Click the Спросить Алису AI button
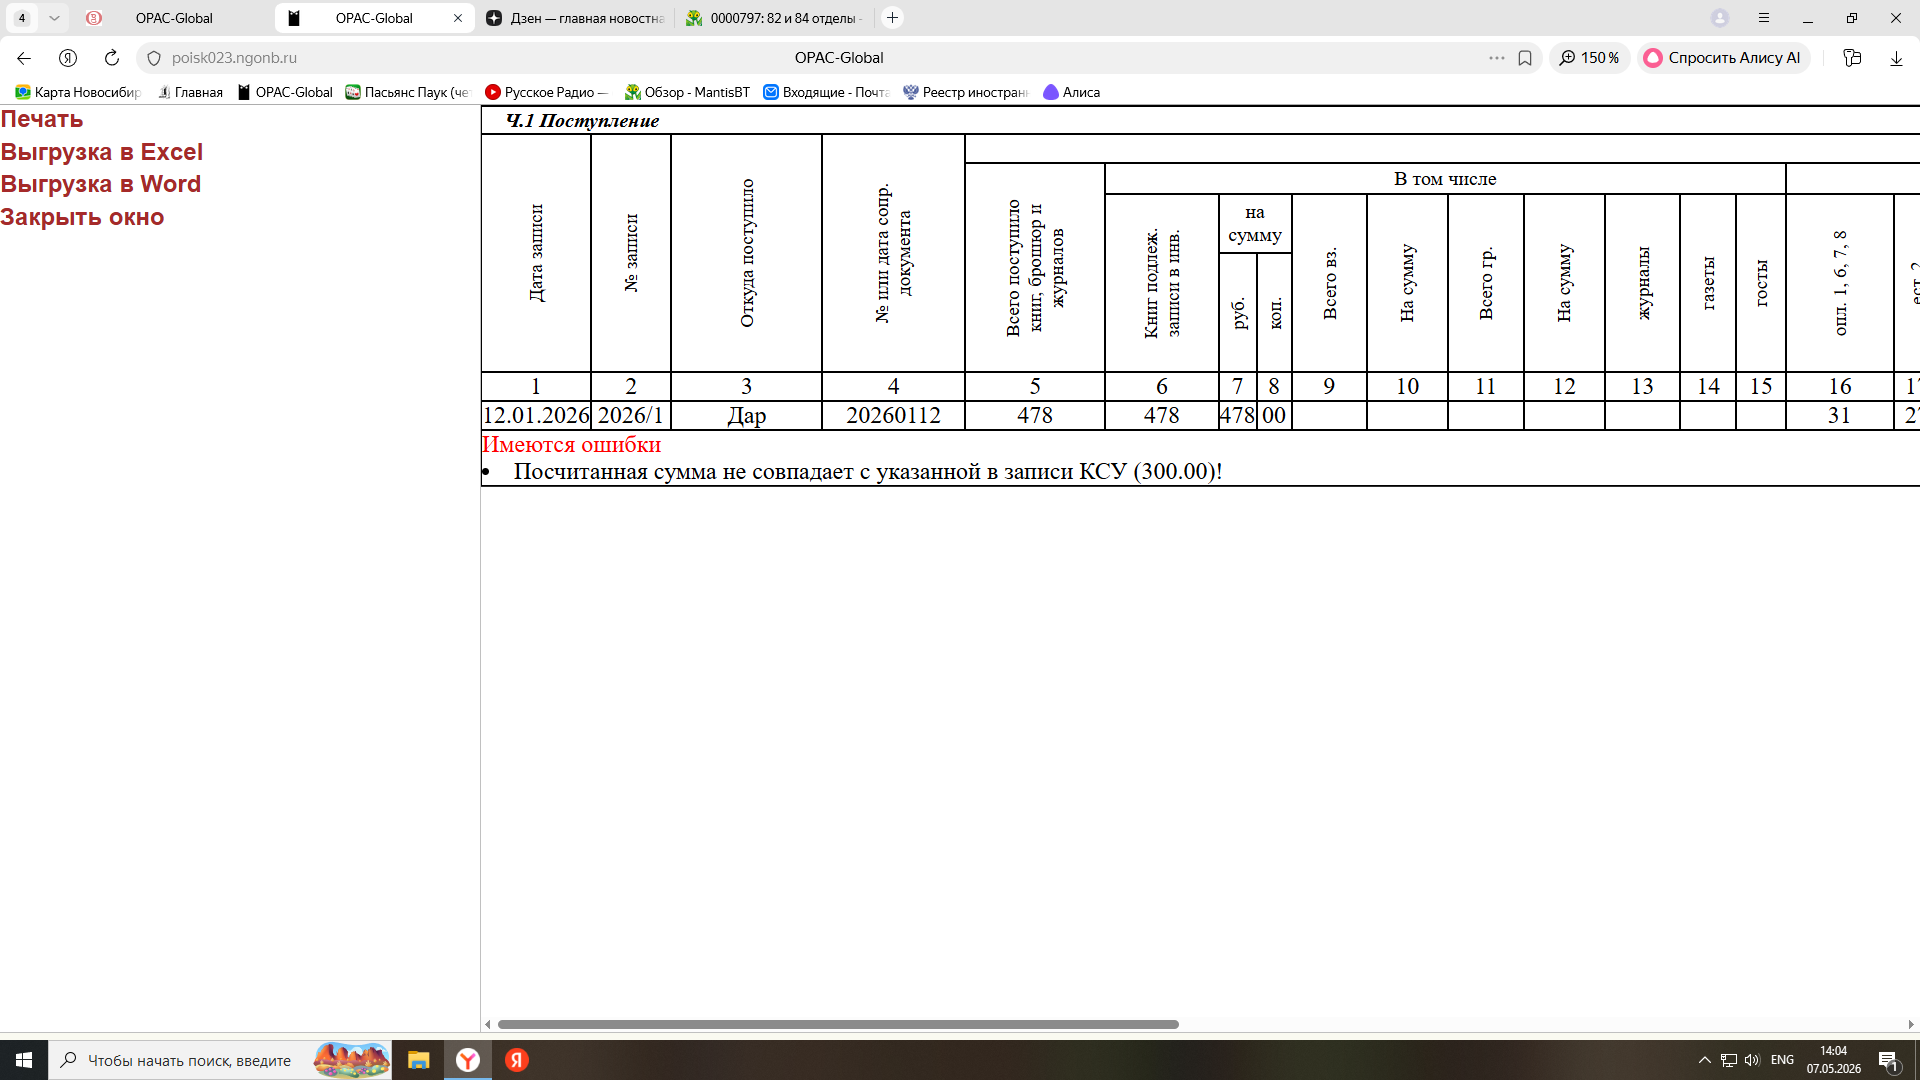1920x1080 pixels. click(x=1724, y=58)
